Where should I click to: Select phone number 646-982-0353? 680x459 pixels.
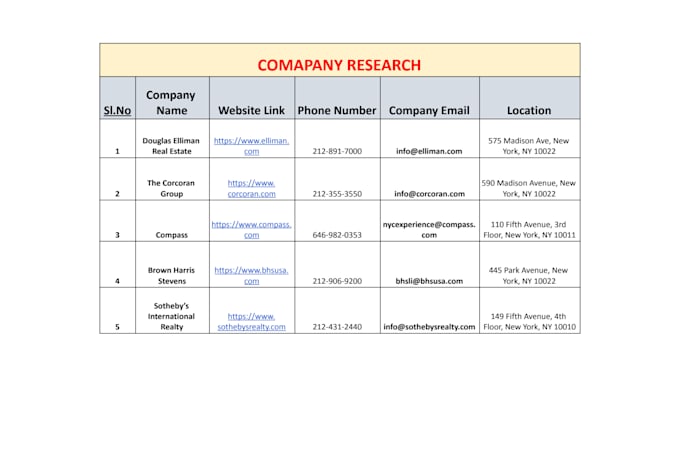[x=337, y=235]
